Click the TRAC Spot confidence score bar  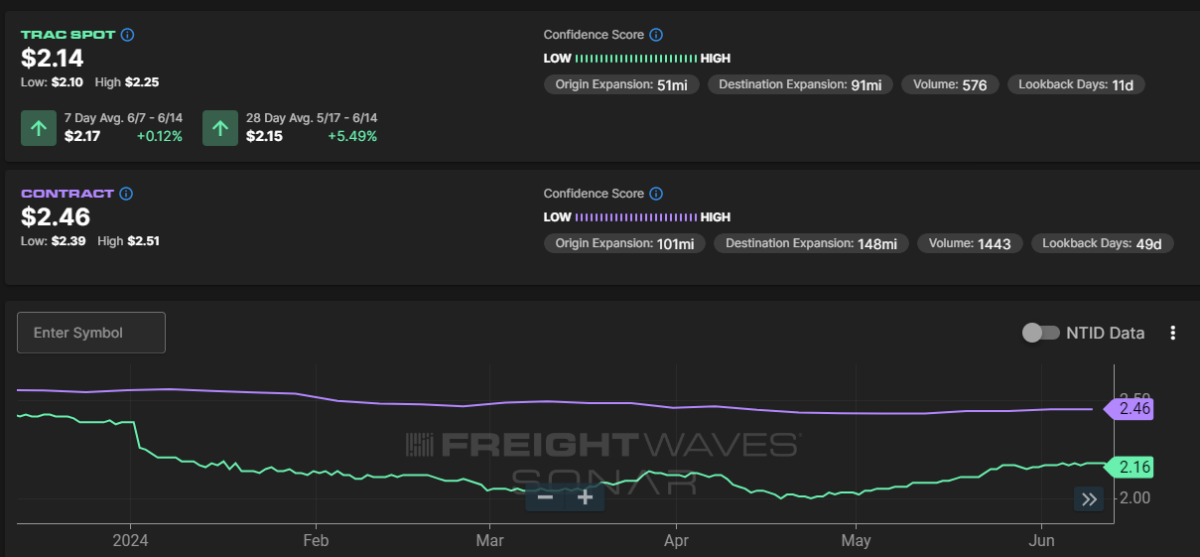click(x=636, y=58)
